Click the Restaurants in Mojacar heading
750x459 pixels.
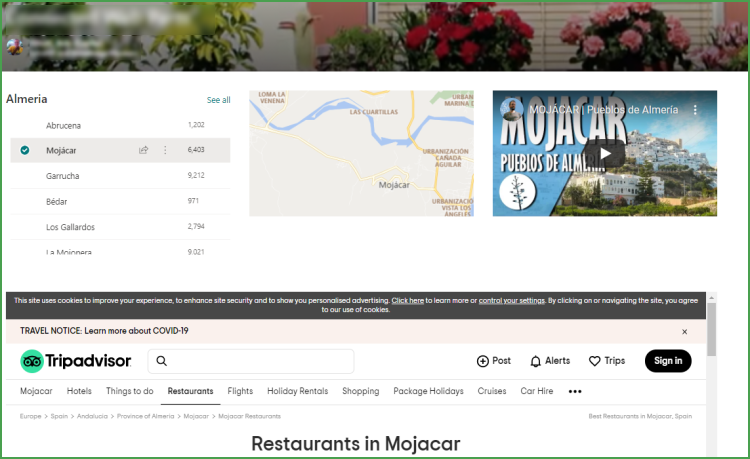tap(356, 444)
